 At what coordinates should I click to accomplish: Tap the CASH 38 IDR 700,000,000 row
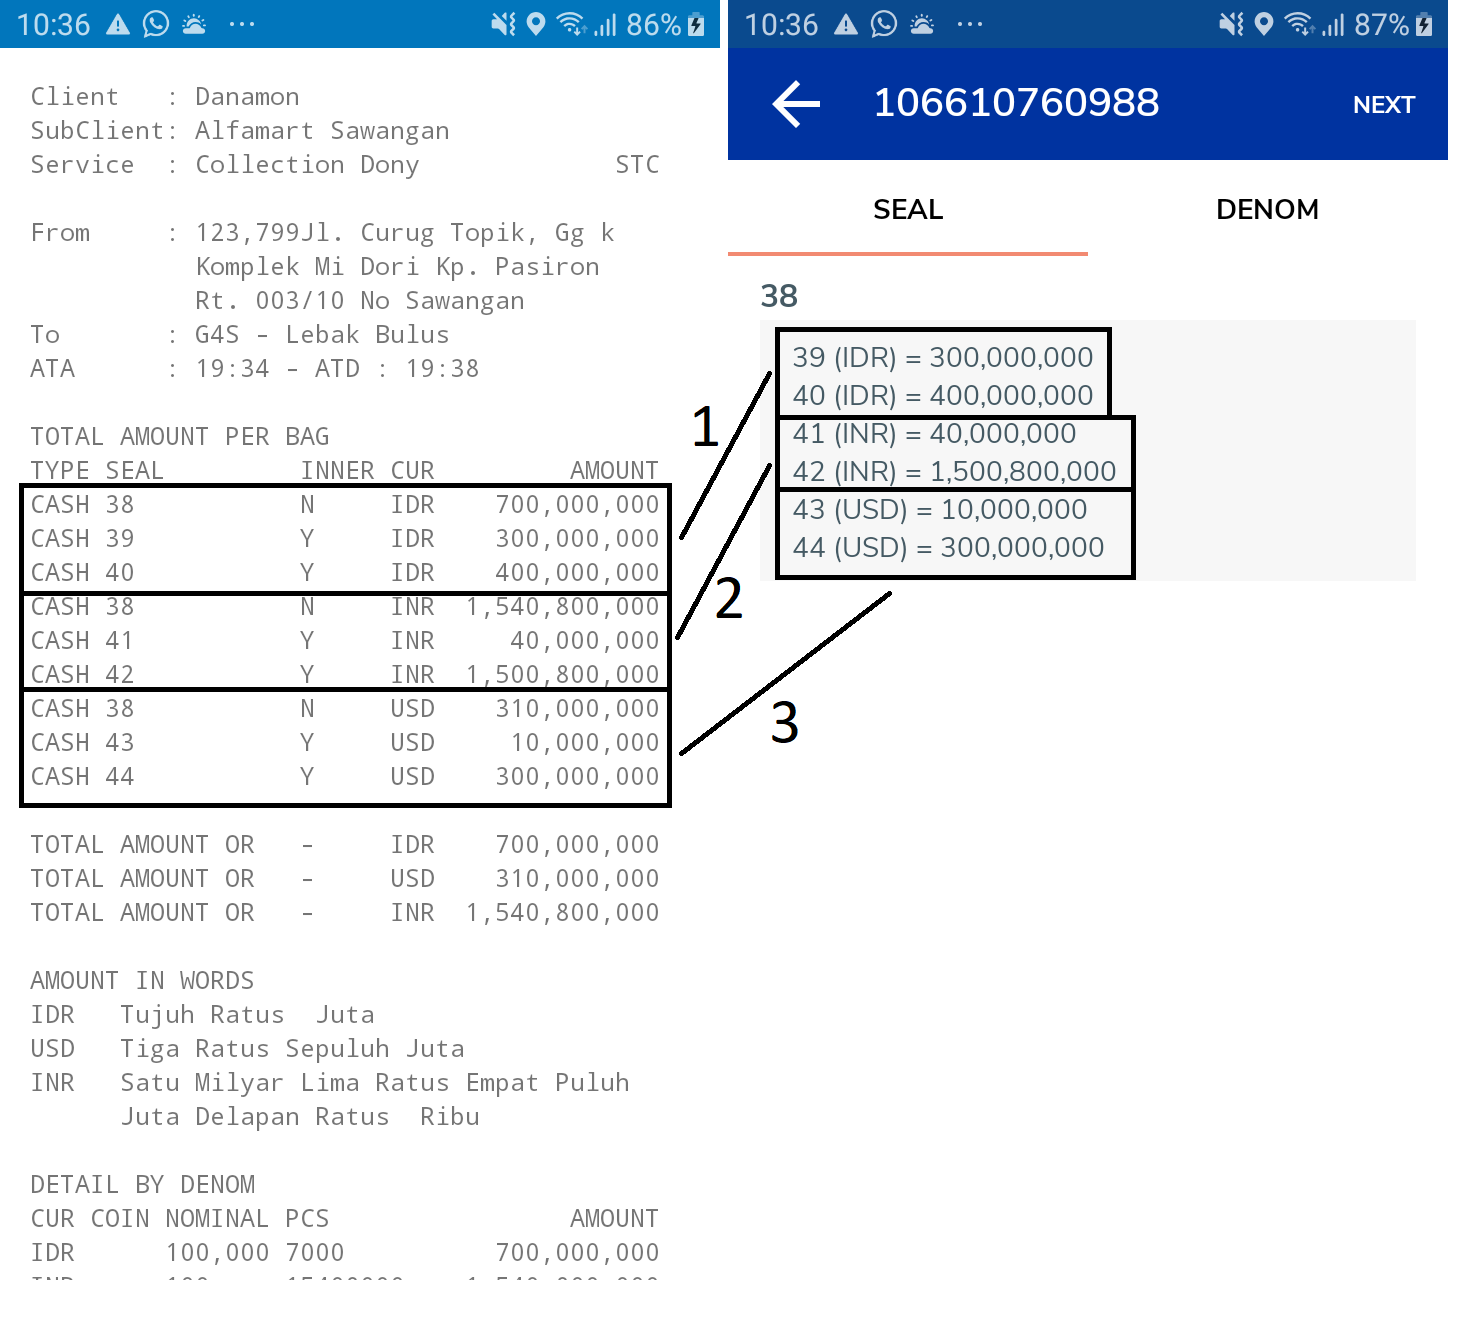(x=345, y=505)
